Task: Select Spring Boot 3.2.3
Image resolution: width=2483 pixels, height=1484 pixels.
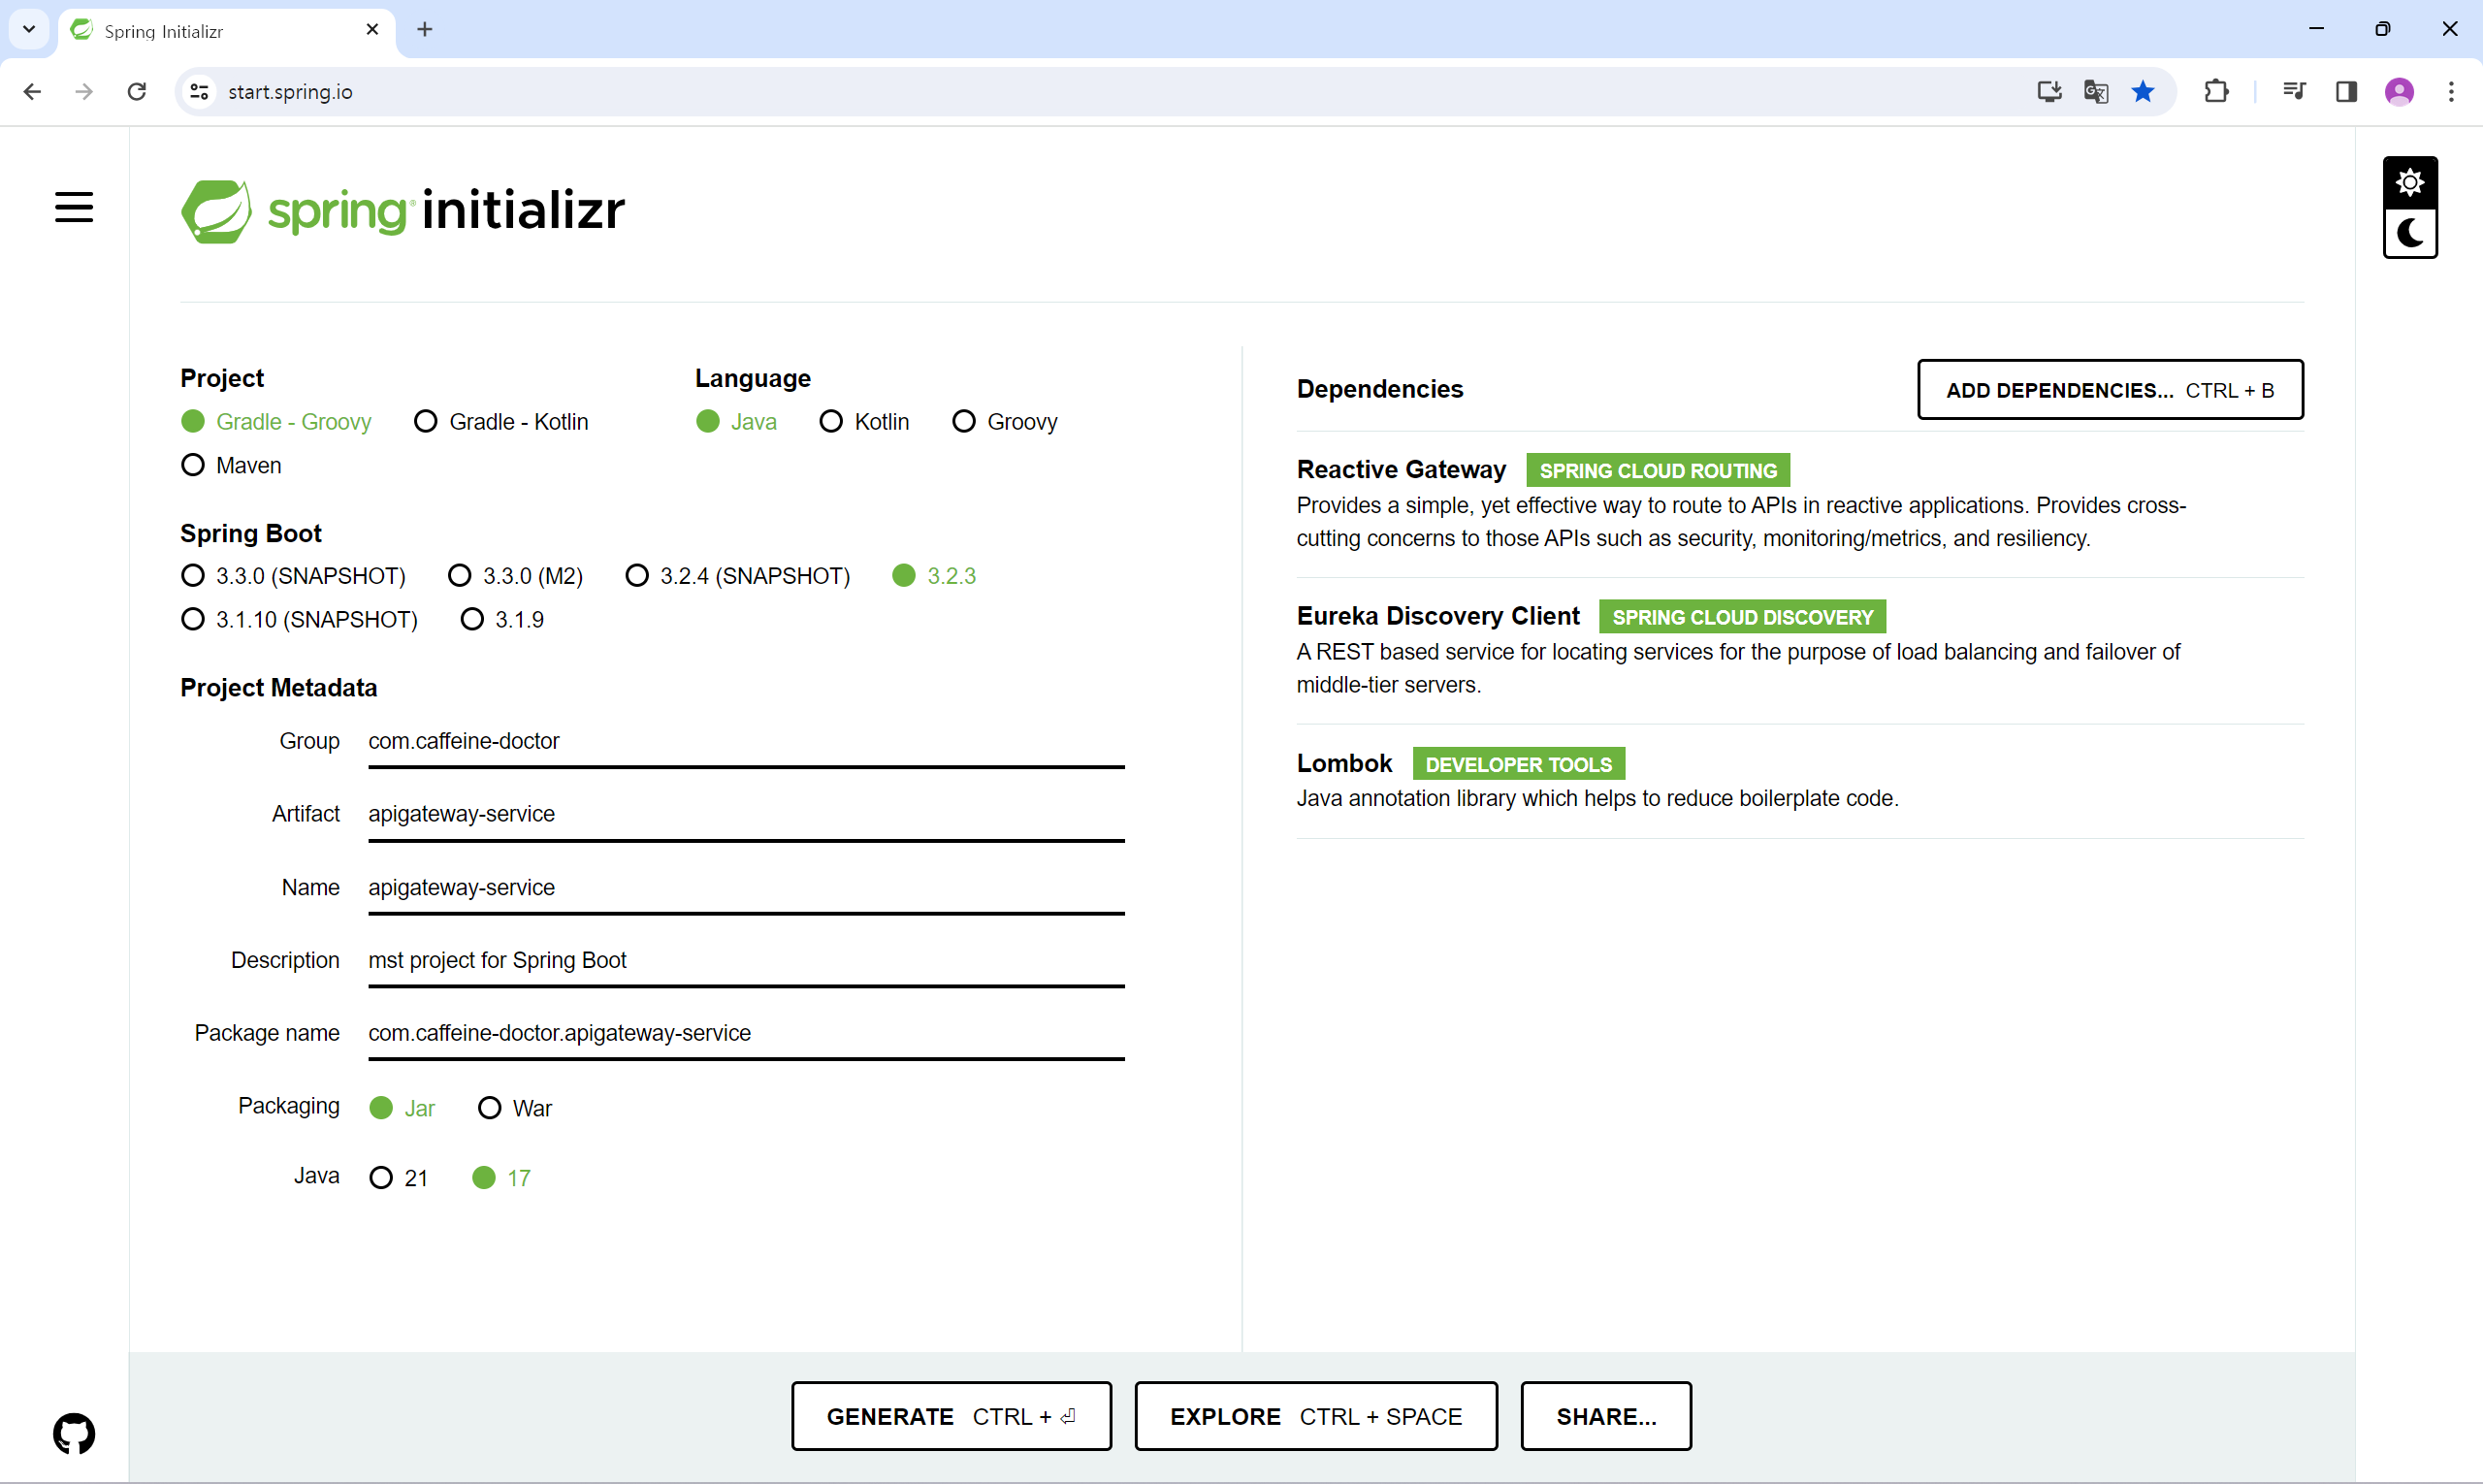Action: click(934, 576)
